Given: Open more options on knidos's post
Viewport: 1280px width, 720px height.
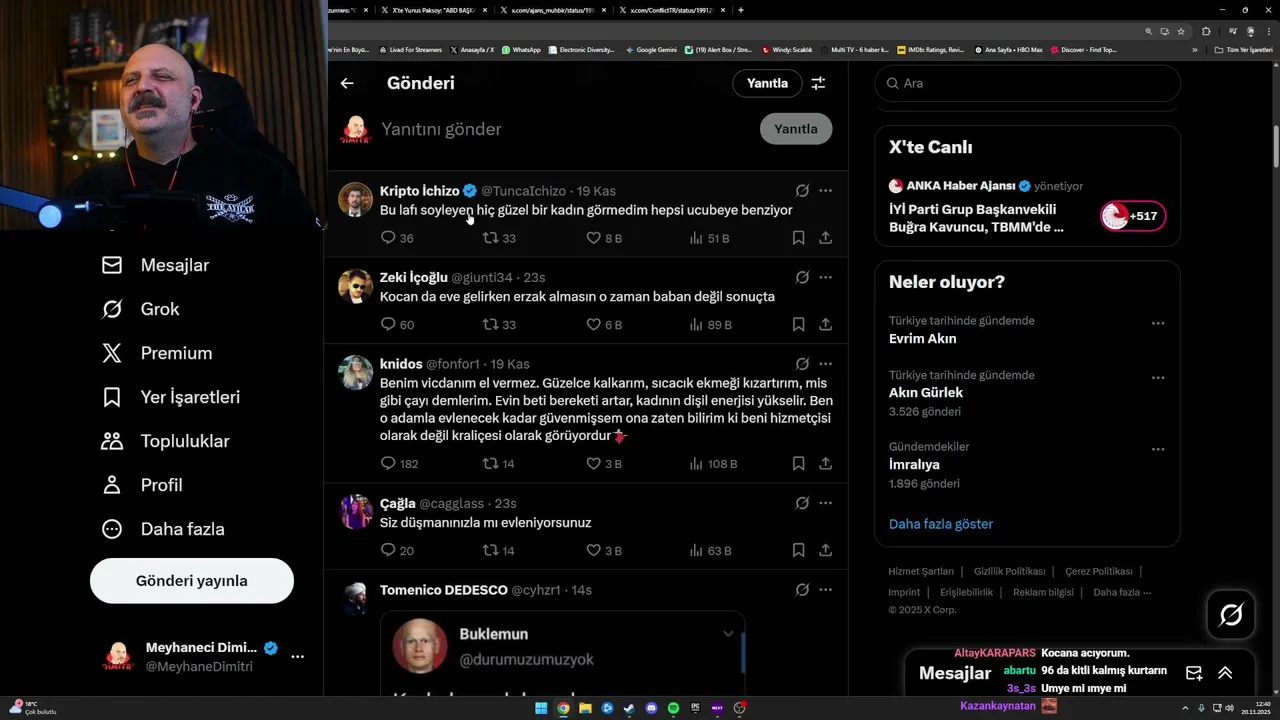Looking at the screenshot, I should click(825, 364).
